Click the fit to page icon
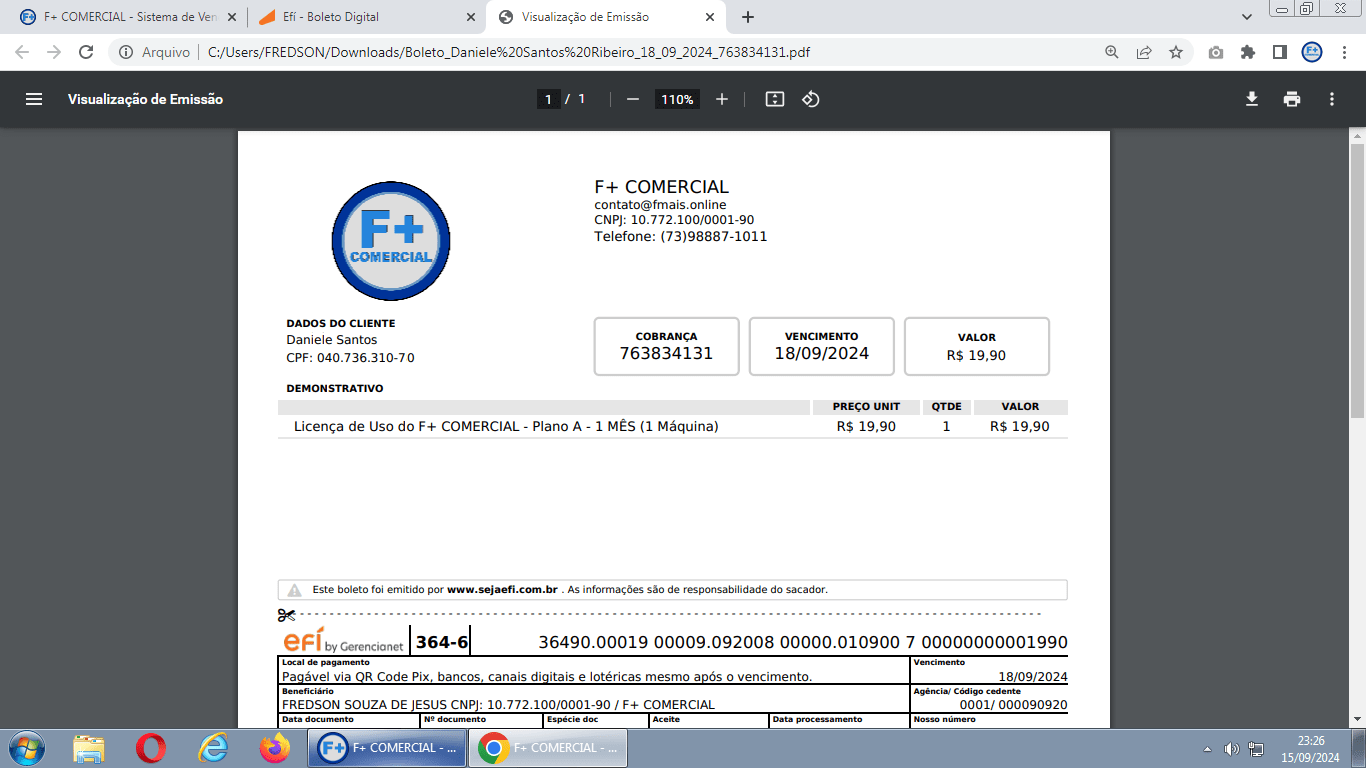Screen dimensions: 1366x768 pos(775,99)
